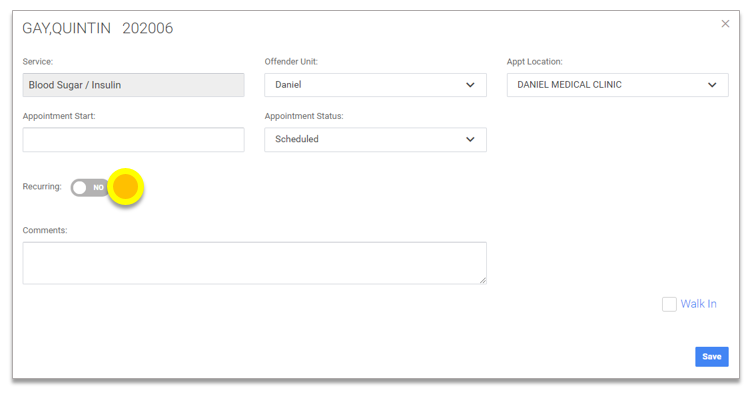Click the Recurring: label
The height and width of the screenshot is (401, 755).
click(x=42, y=186)
